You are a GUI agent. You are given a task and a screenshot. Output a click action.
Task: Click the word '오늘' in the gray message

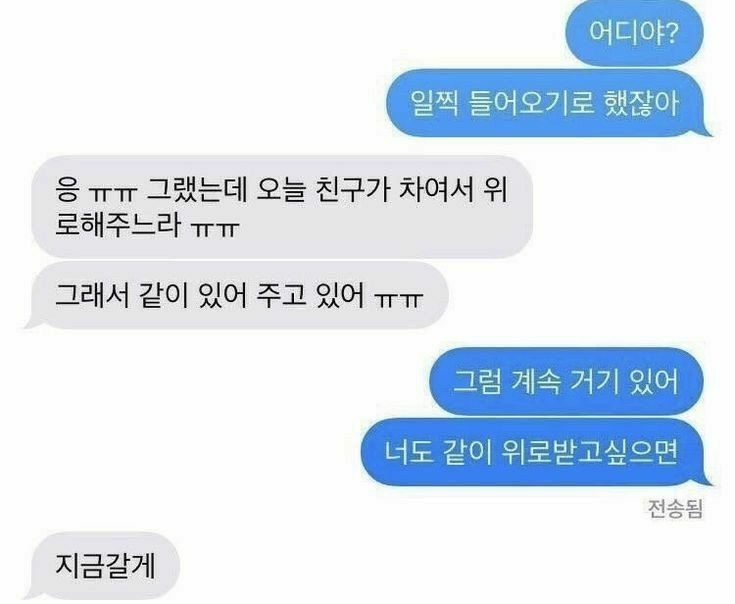tap(281, 190)
